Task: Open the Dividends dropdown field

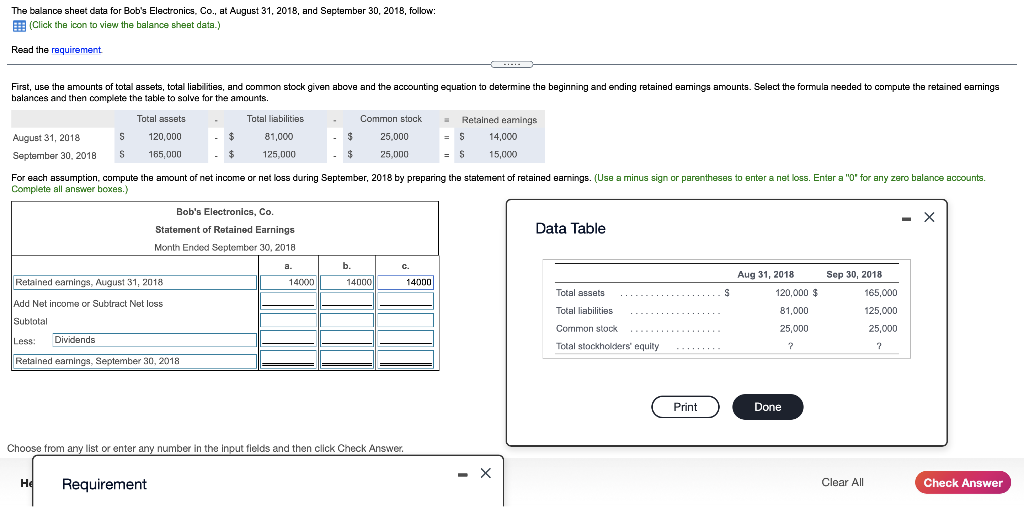Action: point(154,340)
